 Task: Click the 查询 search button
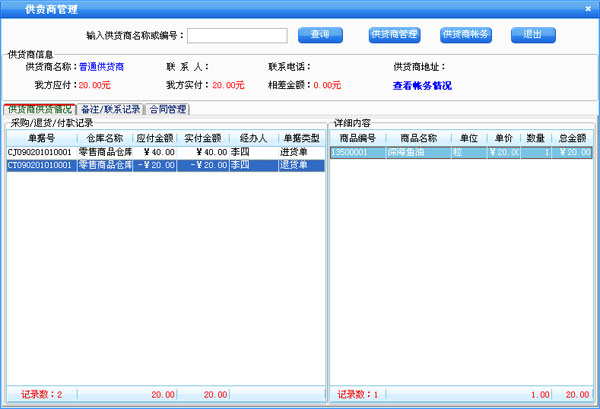(x=320, y=35)
